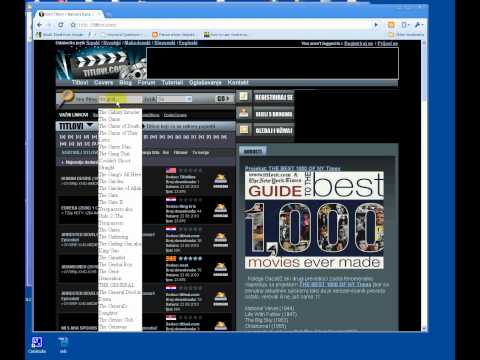Click the magnifying glass search icon
This screenshot has width=480, height=360.
(x=66, y=98)
